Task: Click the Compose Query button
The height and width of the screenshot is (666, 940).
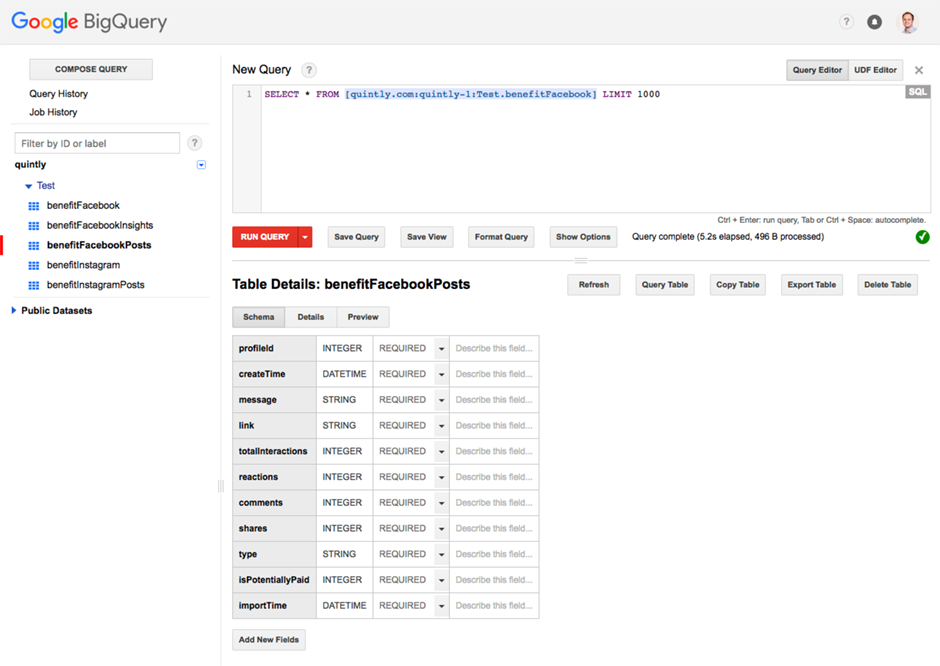Action: (x=91, y=69)
